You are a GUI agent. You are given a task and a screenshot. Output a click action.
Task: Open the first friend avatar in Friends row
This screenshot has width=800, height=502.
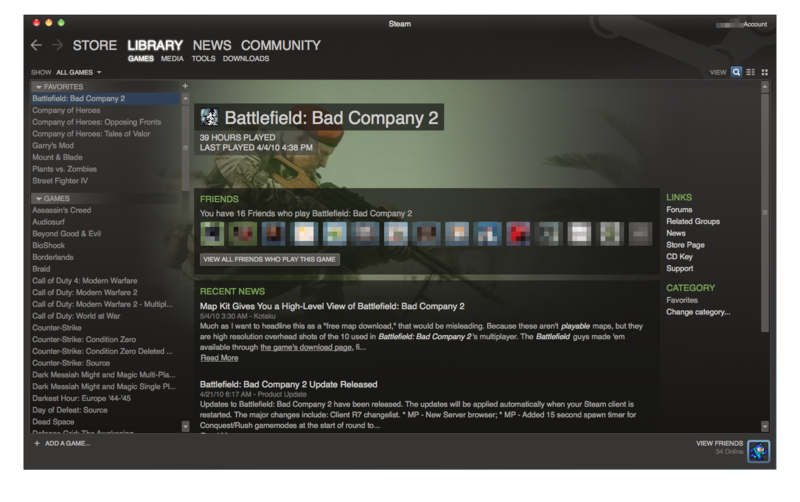click(x=212, y=234)
